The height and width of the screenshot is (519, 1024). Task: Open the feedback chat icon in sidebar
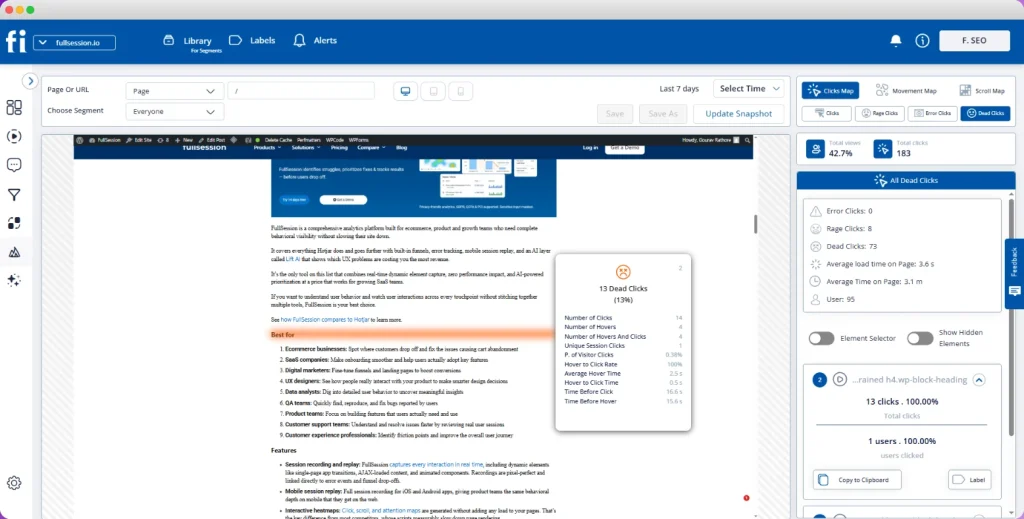[14, 165]
